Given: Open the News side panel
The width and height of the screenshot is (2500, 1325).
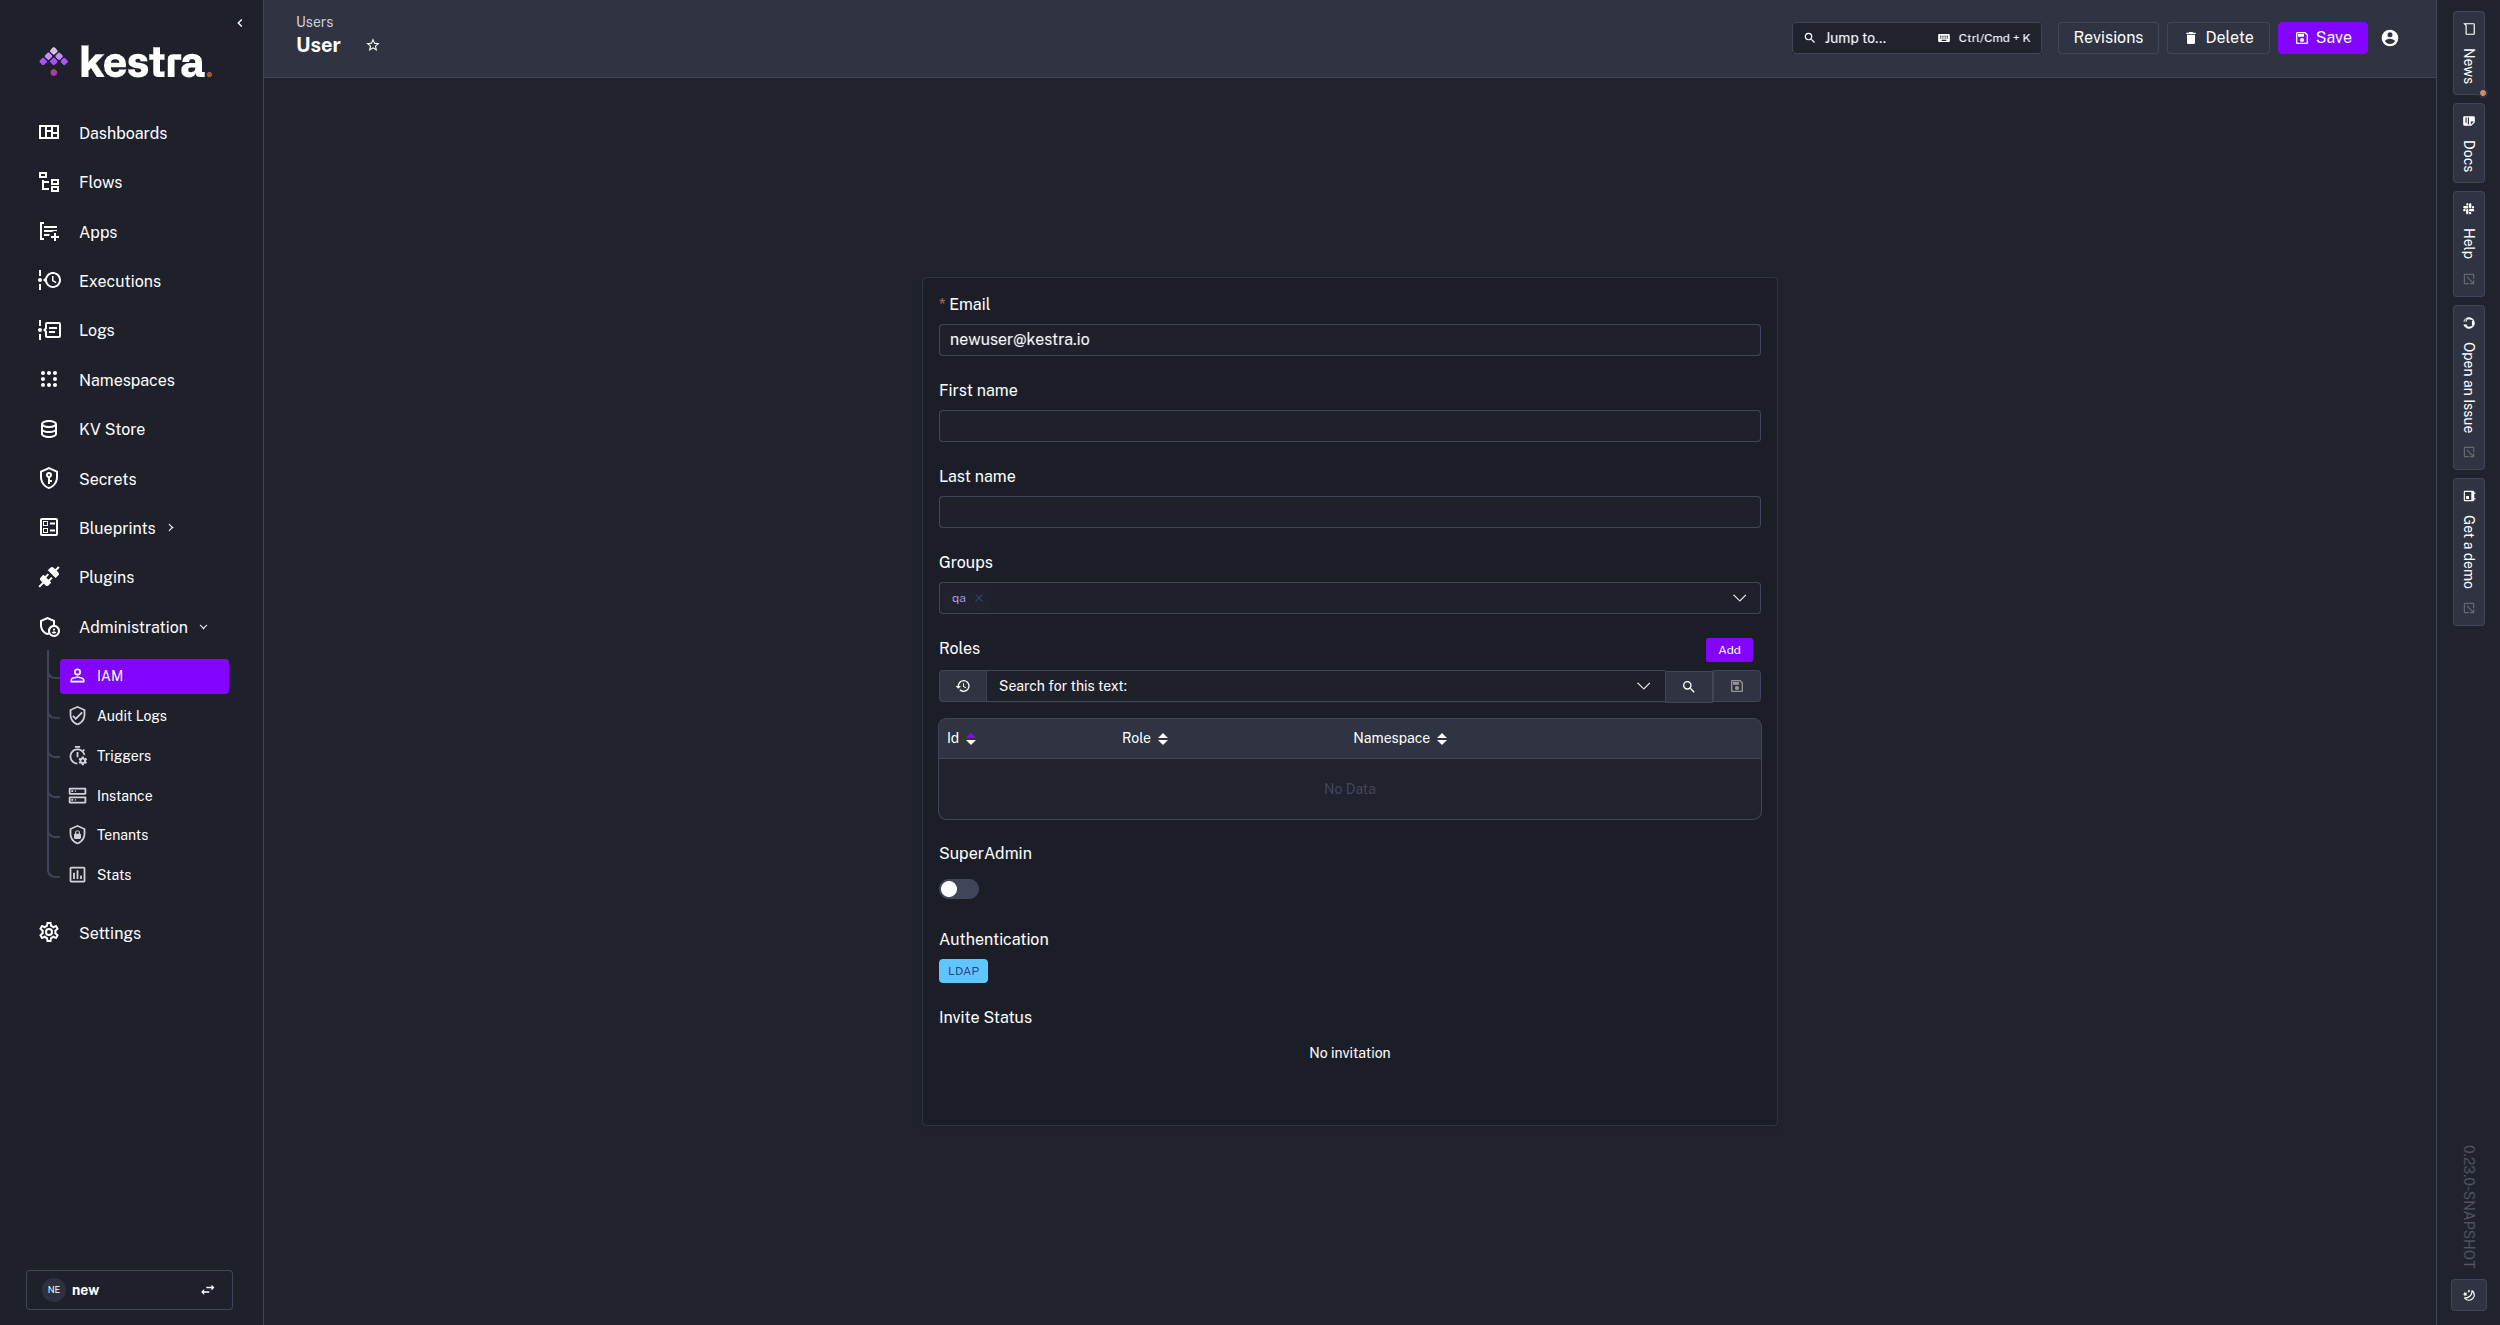Looking at the screenshot, I should (x=2468, y=55).
